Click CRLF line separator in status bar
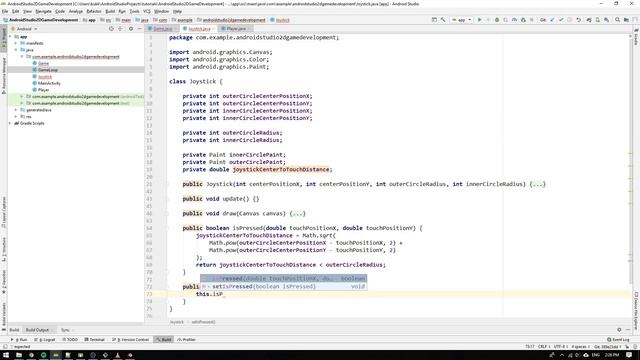 point(543,347)
